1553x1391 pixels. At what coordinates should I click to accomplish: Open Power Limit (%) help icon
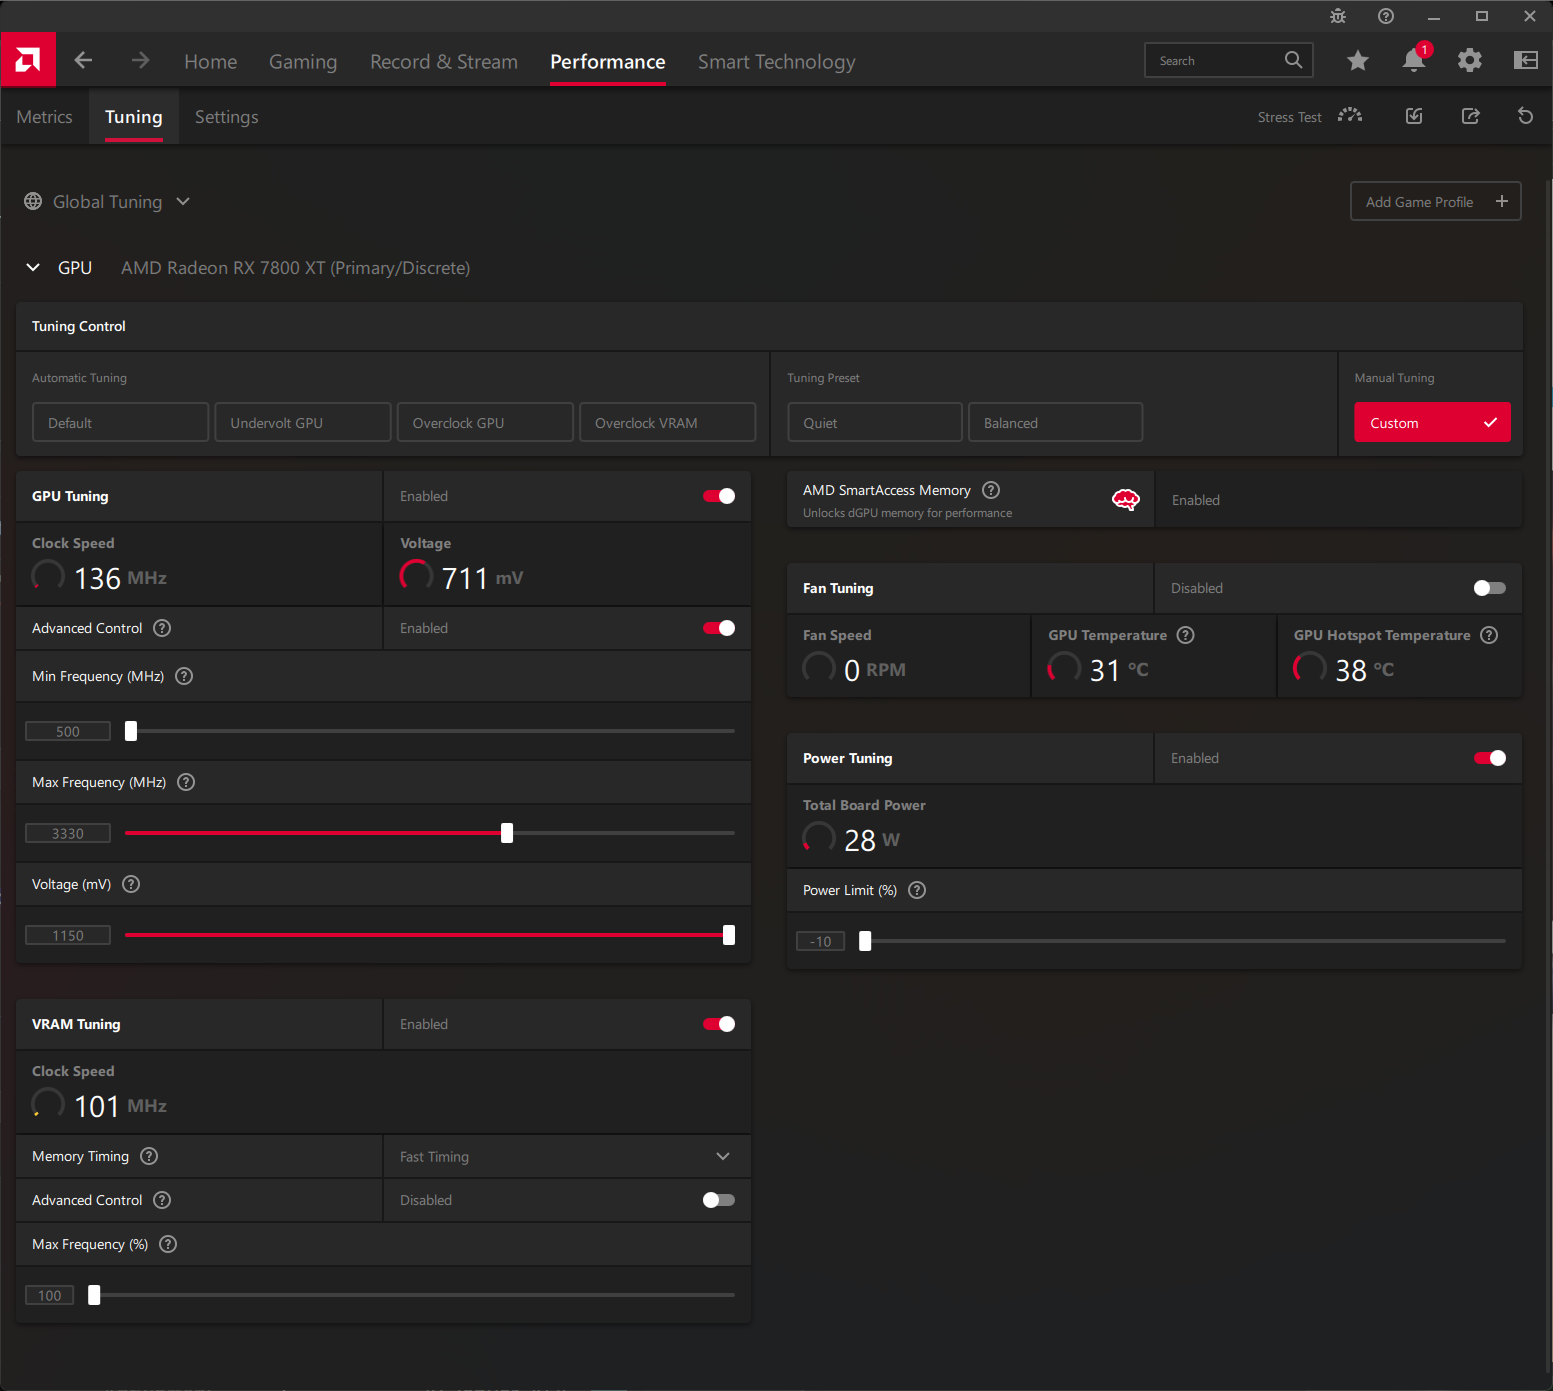click(x=917, y=890)
